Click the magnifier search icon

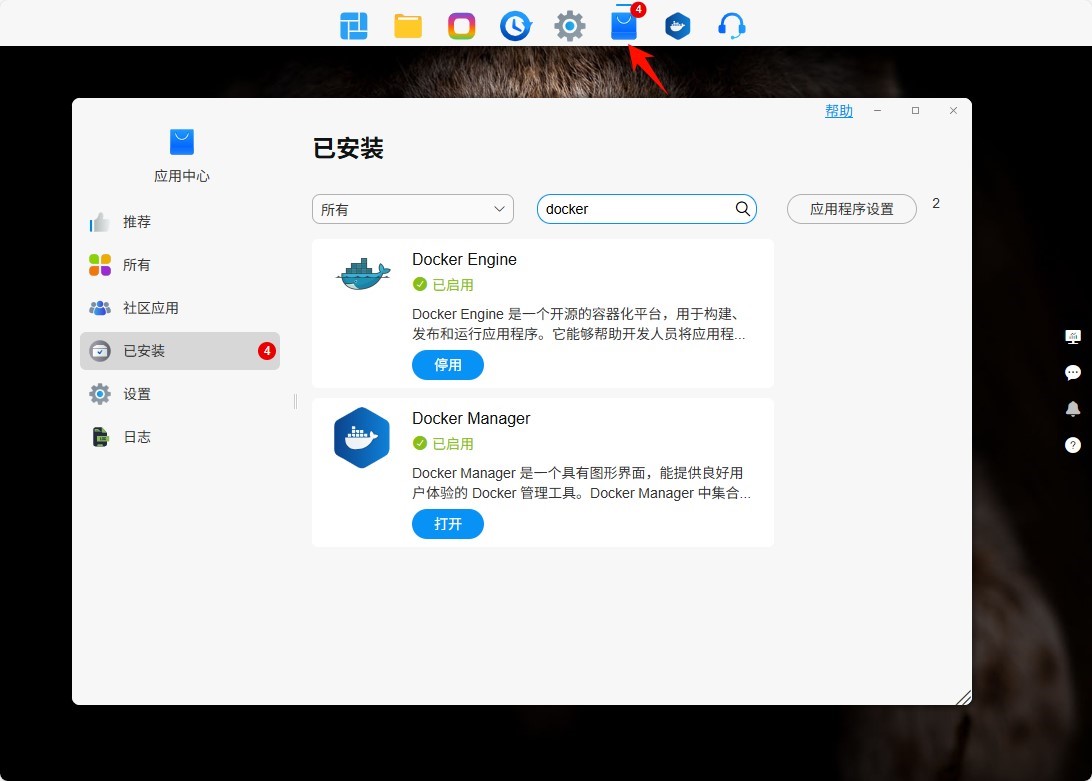pyautogui.click(x=743, y=209)
